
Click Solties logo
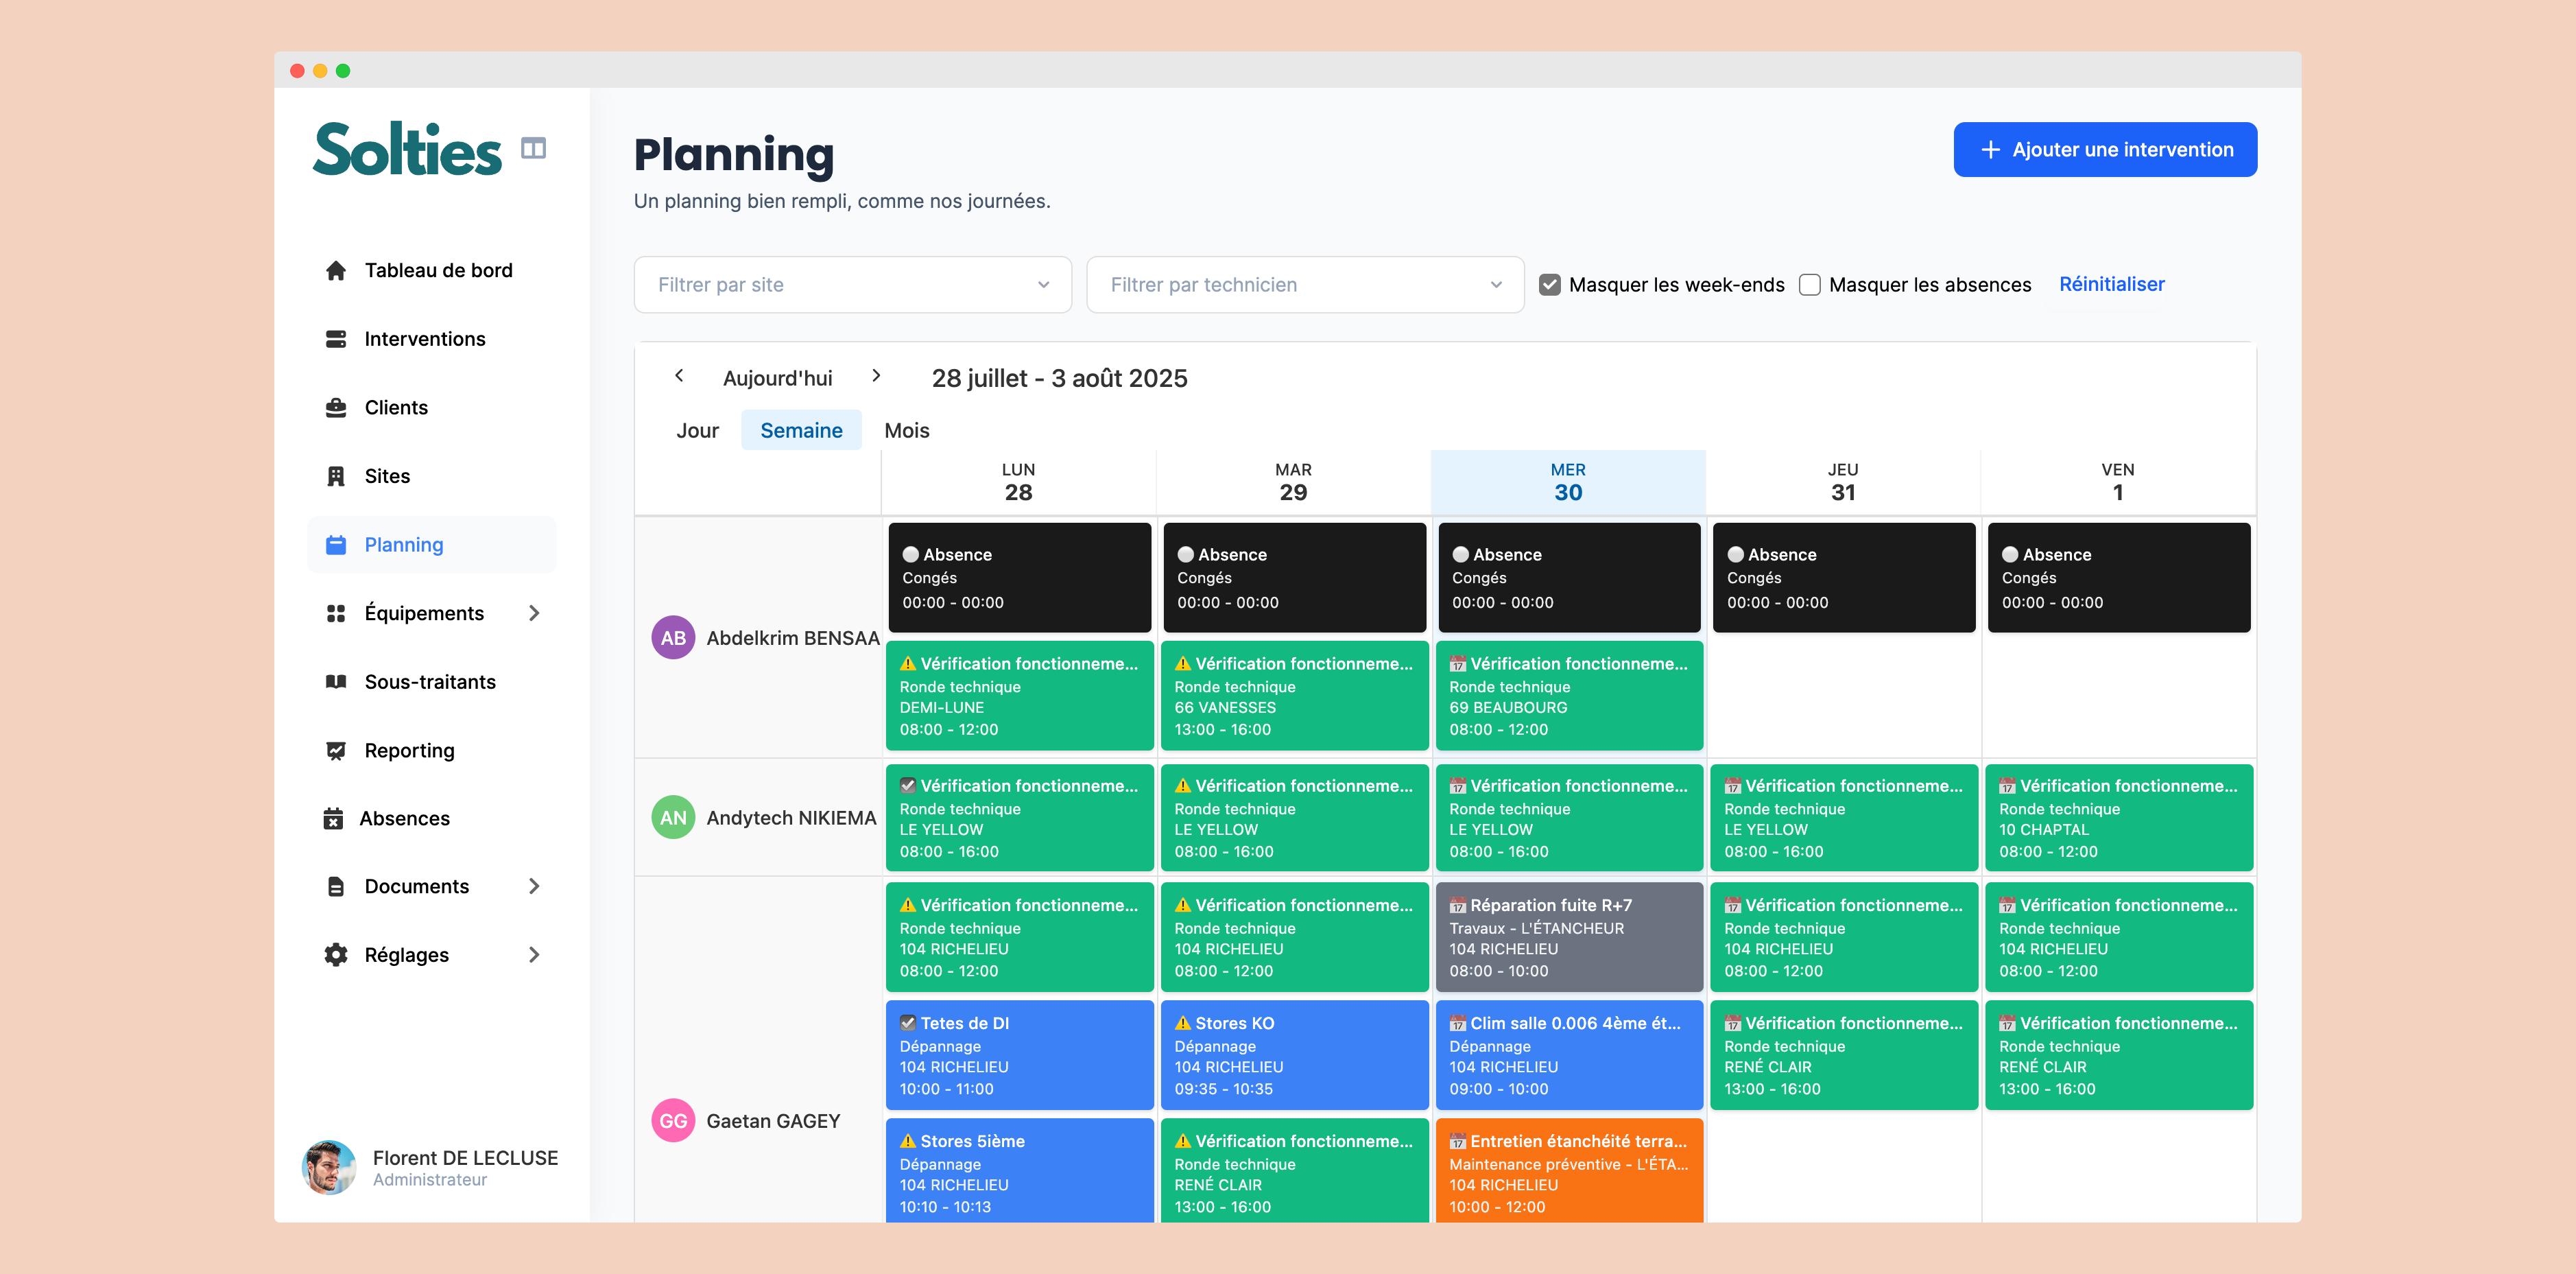407,149
